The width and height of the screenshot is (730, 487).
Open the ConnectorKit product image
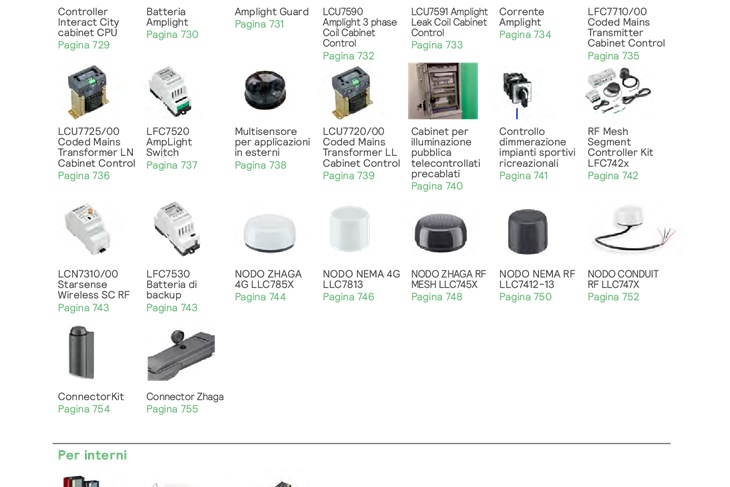[81, 352]
